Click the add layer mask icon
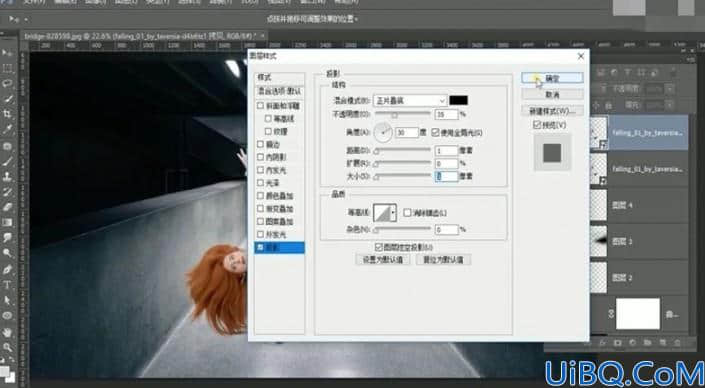This screenshot has height=388, width=705. (618, 343)
